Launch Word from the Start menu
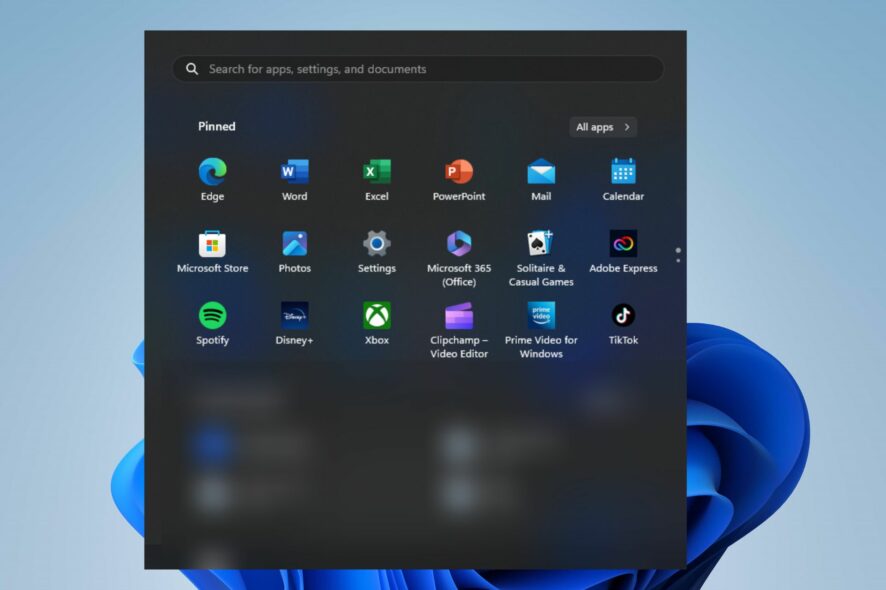886x590 pixels. click(294, 180)
